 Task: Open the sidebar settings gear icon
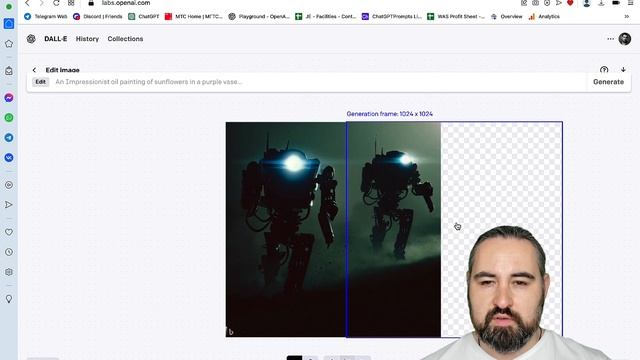tap(9, 272)
